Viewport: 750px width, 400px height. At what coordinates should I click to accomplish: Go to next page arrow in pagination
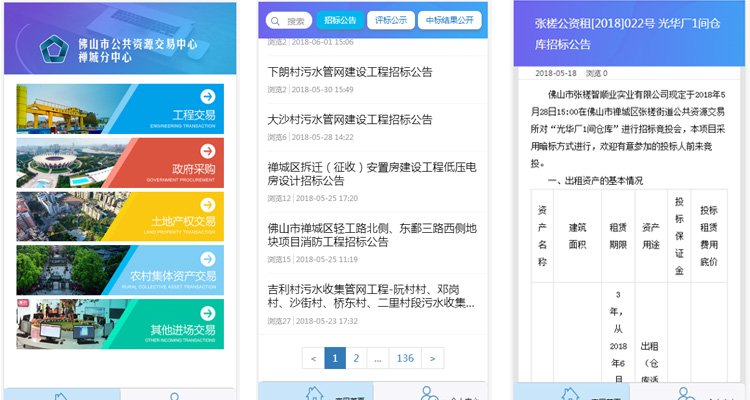coord(432,358)
